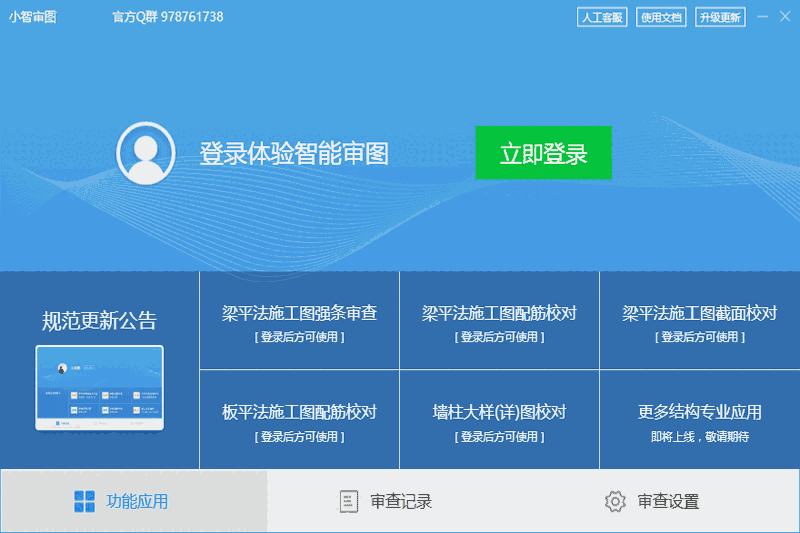Open 人工客服 support
Image resolution: width=800 pixels, height=533 pixels.
click(602, 17)
